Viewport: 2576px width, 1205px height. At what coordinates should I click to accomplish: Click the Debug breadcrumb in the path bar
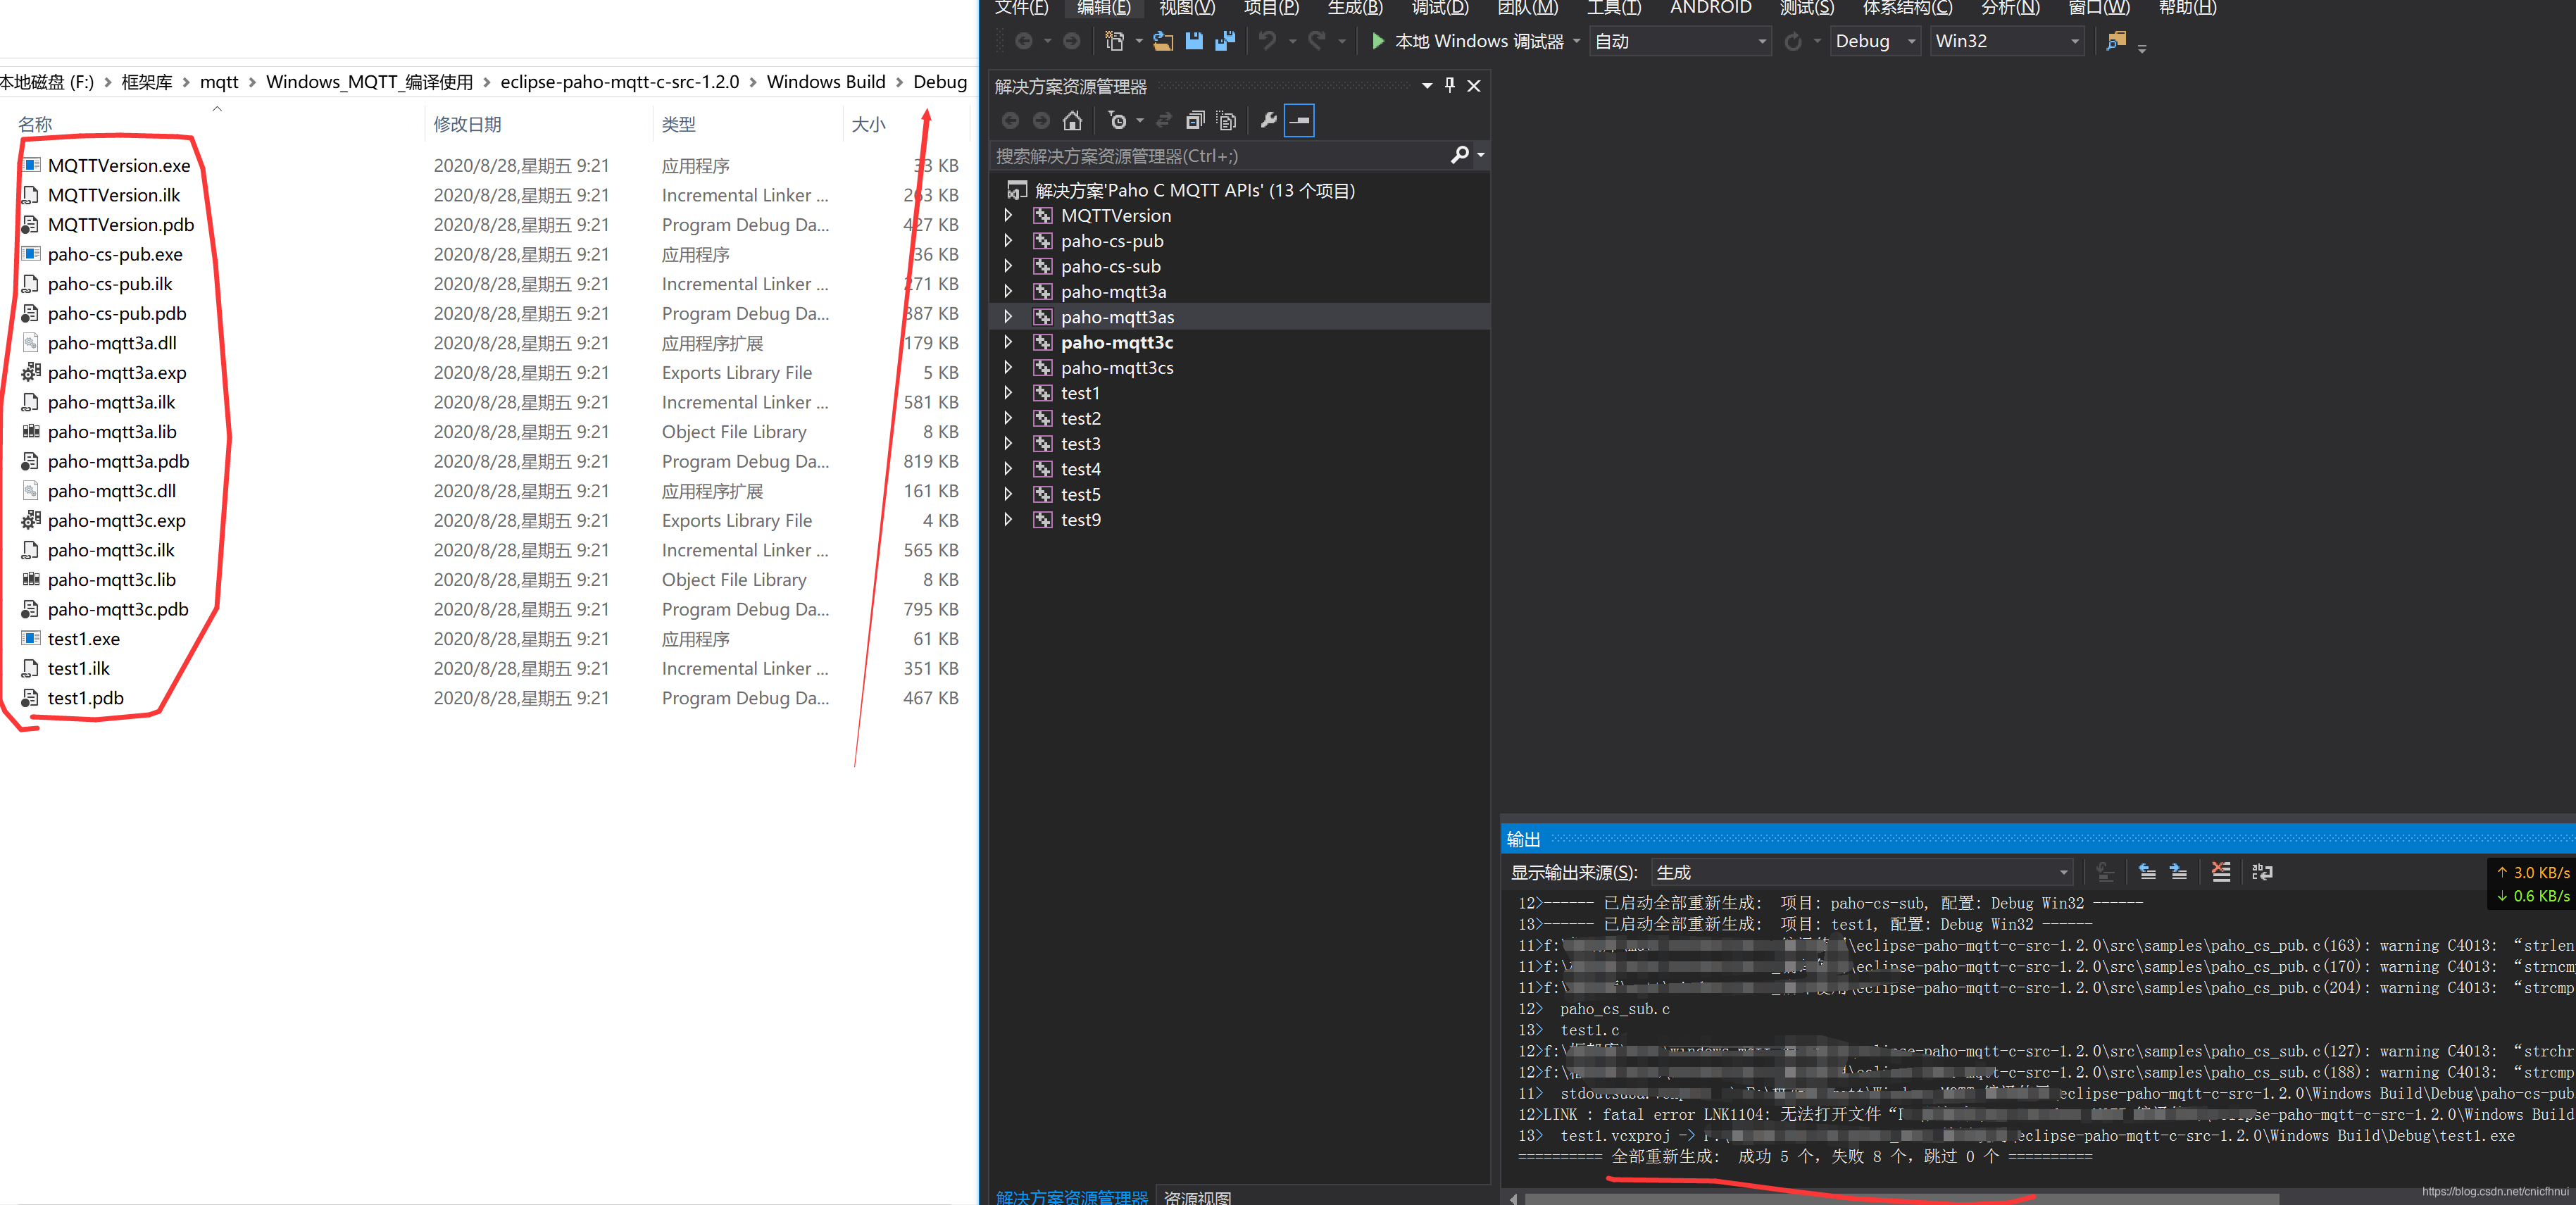[939, 81]
